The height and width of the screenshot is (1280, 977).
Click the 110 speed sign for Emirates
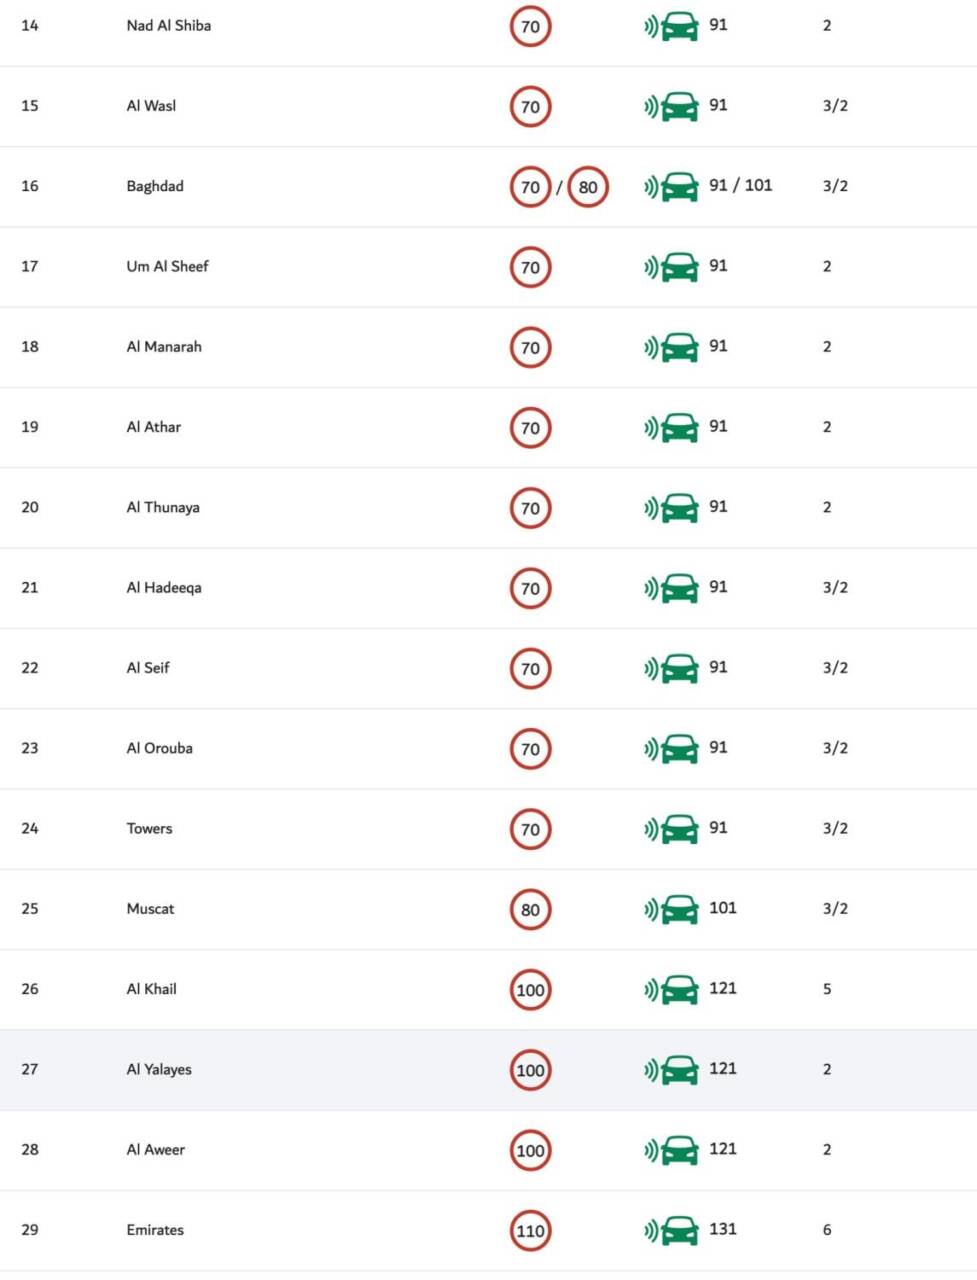click(530, 1231)
